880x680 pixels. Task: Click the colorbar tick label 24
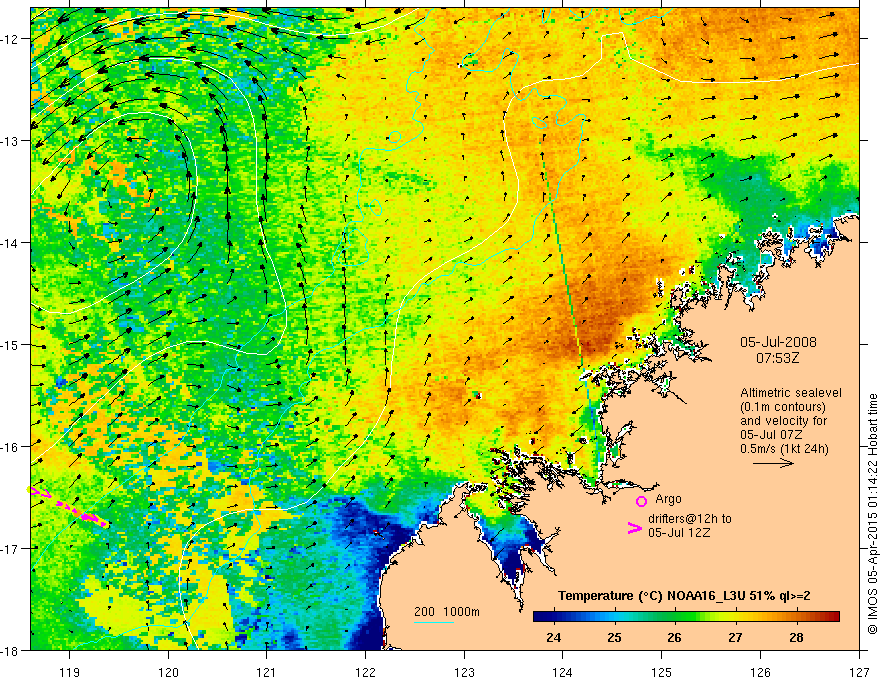pos(553,637)
